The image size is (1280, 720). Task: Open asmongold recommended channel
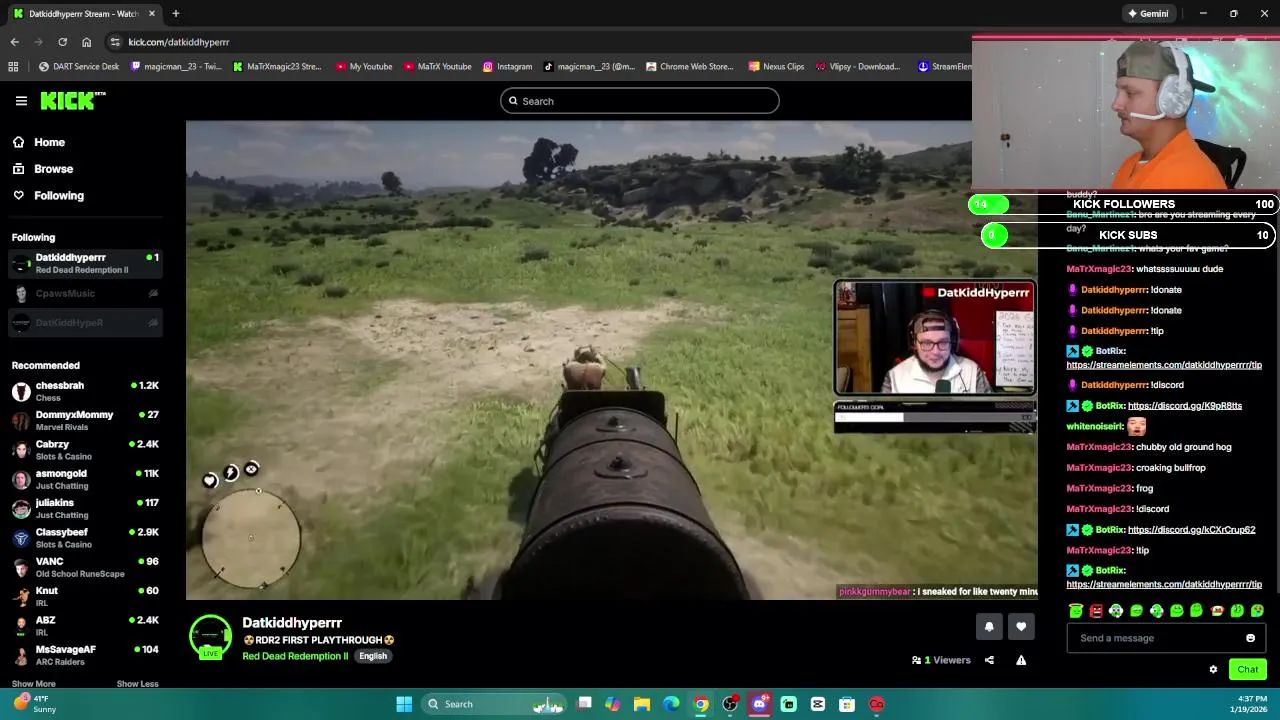pos(85,479)
